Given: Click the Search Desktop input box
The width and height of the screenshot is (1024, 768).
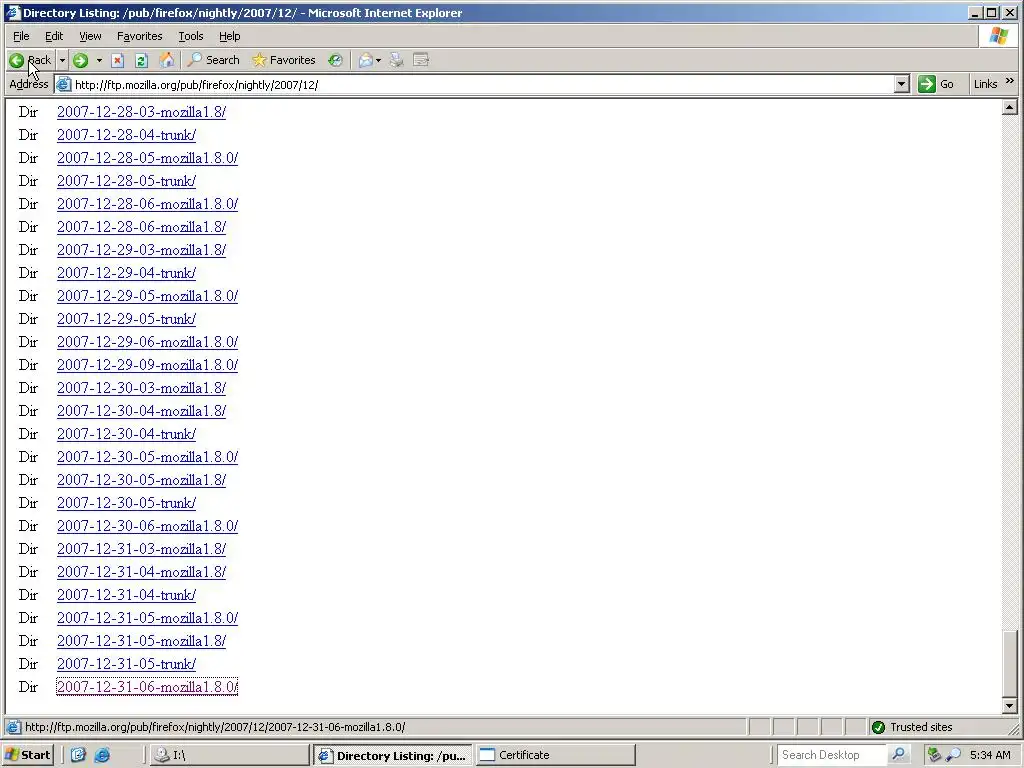Looking at the screenshot, I should [833, 755].
